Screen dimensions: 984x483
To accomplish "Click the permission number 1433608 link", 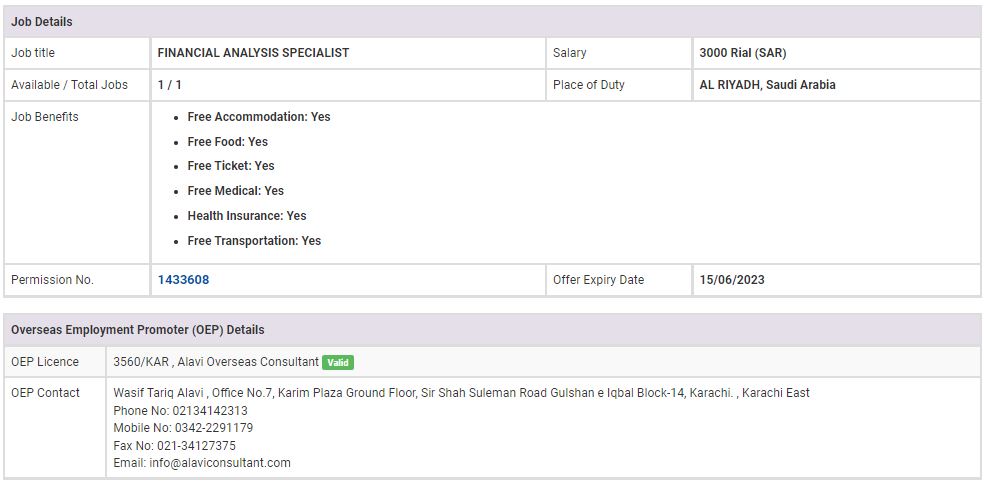I will pyautogui.click(x=183, y=280).
